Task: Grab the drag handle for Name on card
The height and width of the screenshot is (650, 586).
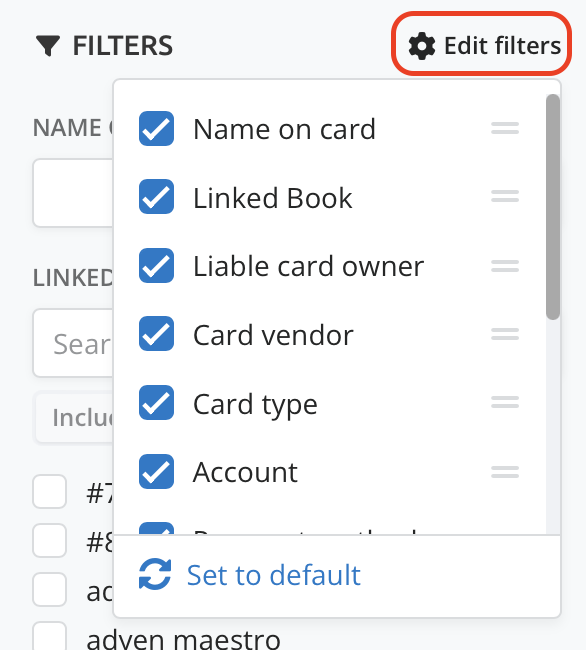Action: [x=505, y=128]
